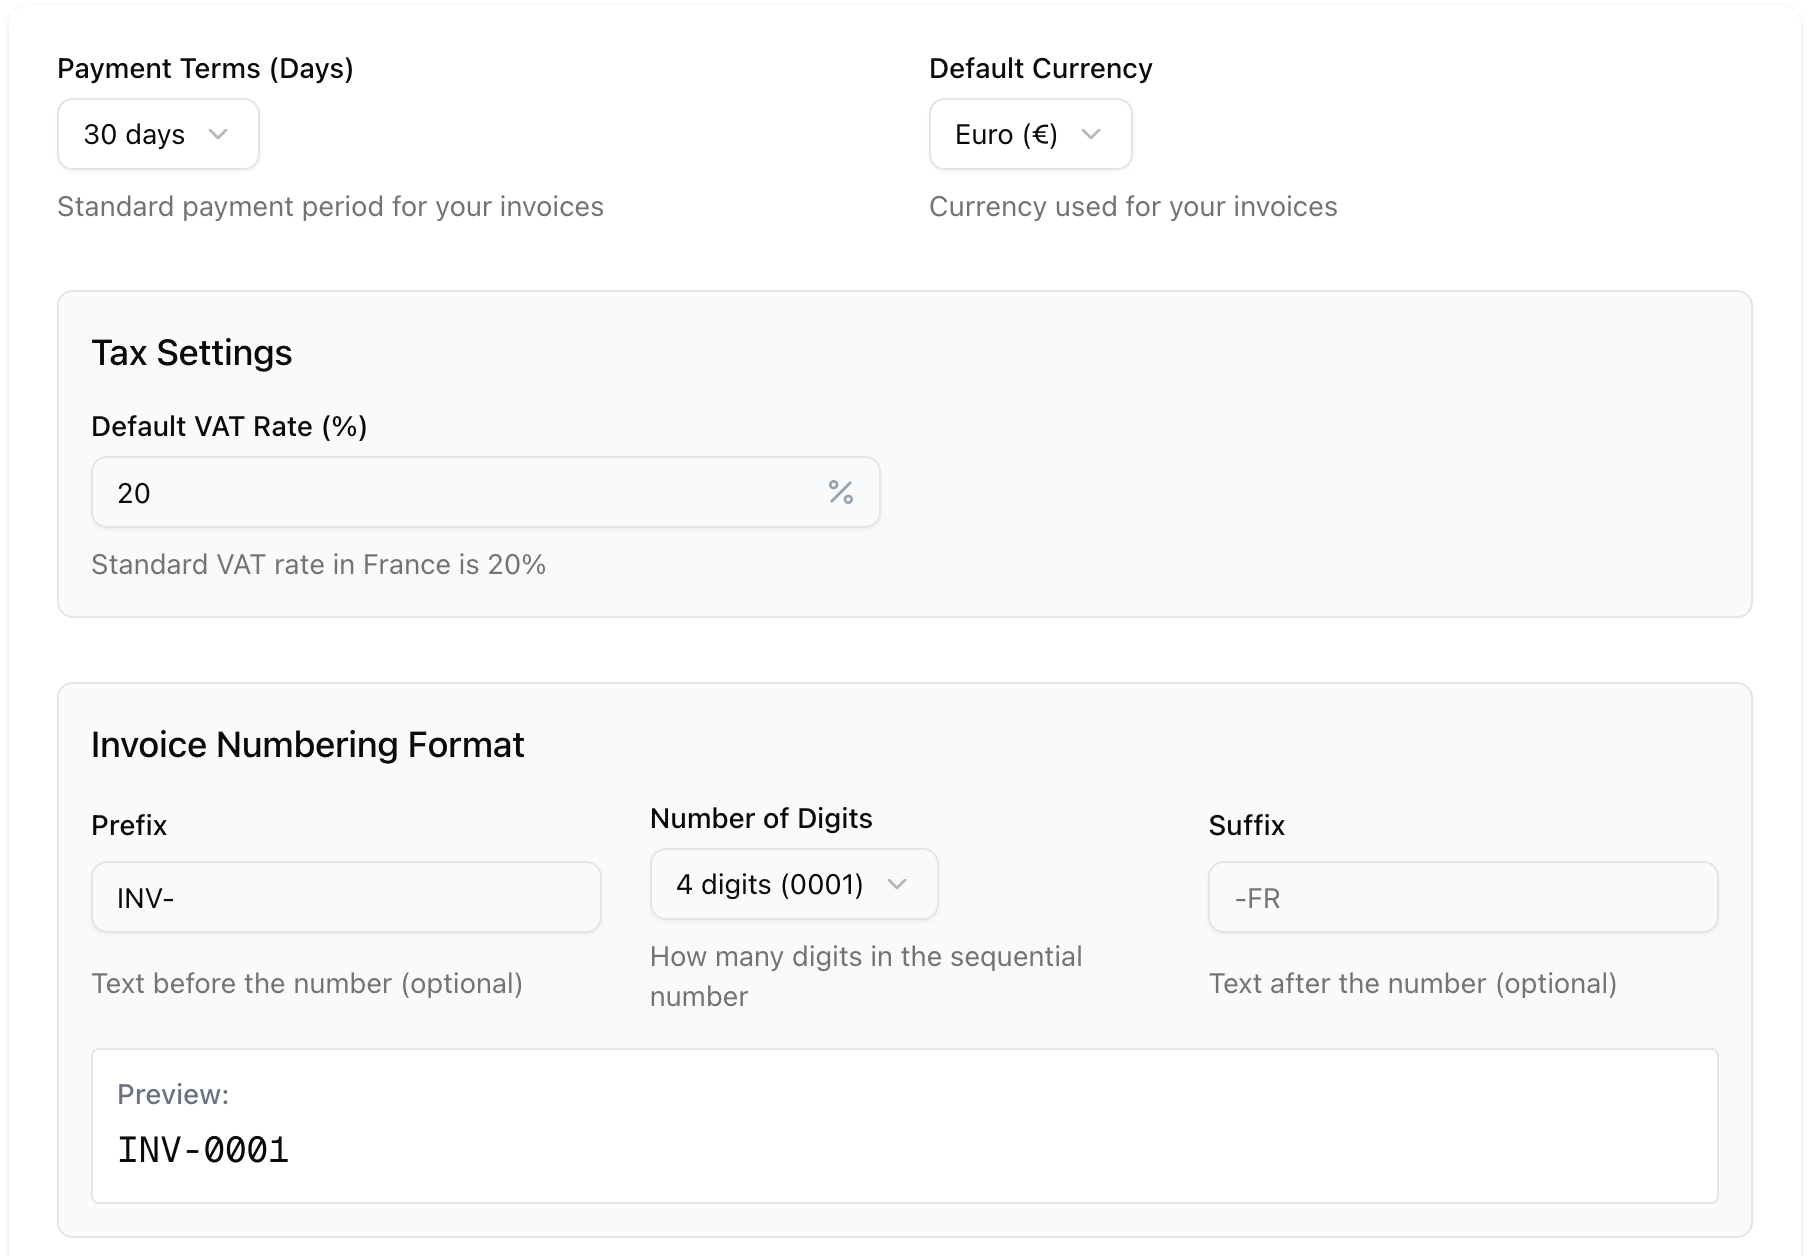The image size is (1810, 1256).
Task: Click the Payment Terms (Days) label
Action: click(x=205, y=69)
